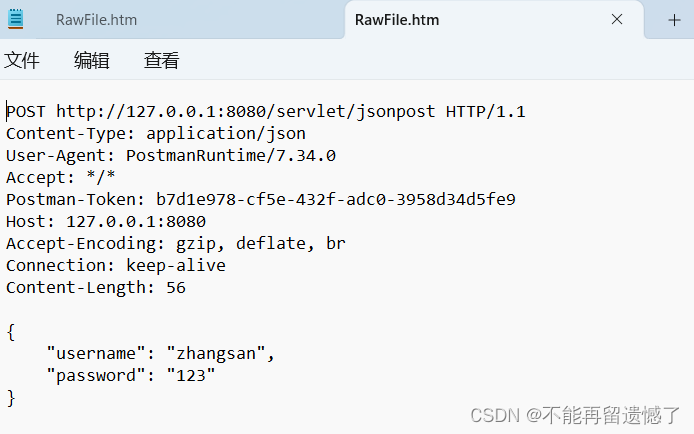Click the Postman-Token header value
This screenshot has height=434, width=694.
click(x=336, y=200)
